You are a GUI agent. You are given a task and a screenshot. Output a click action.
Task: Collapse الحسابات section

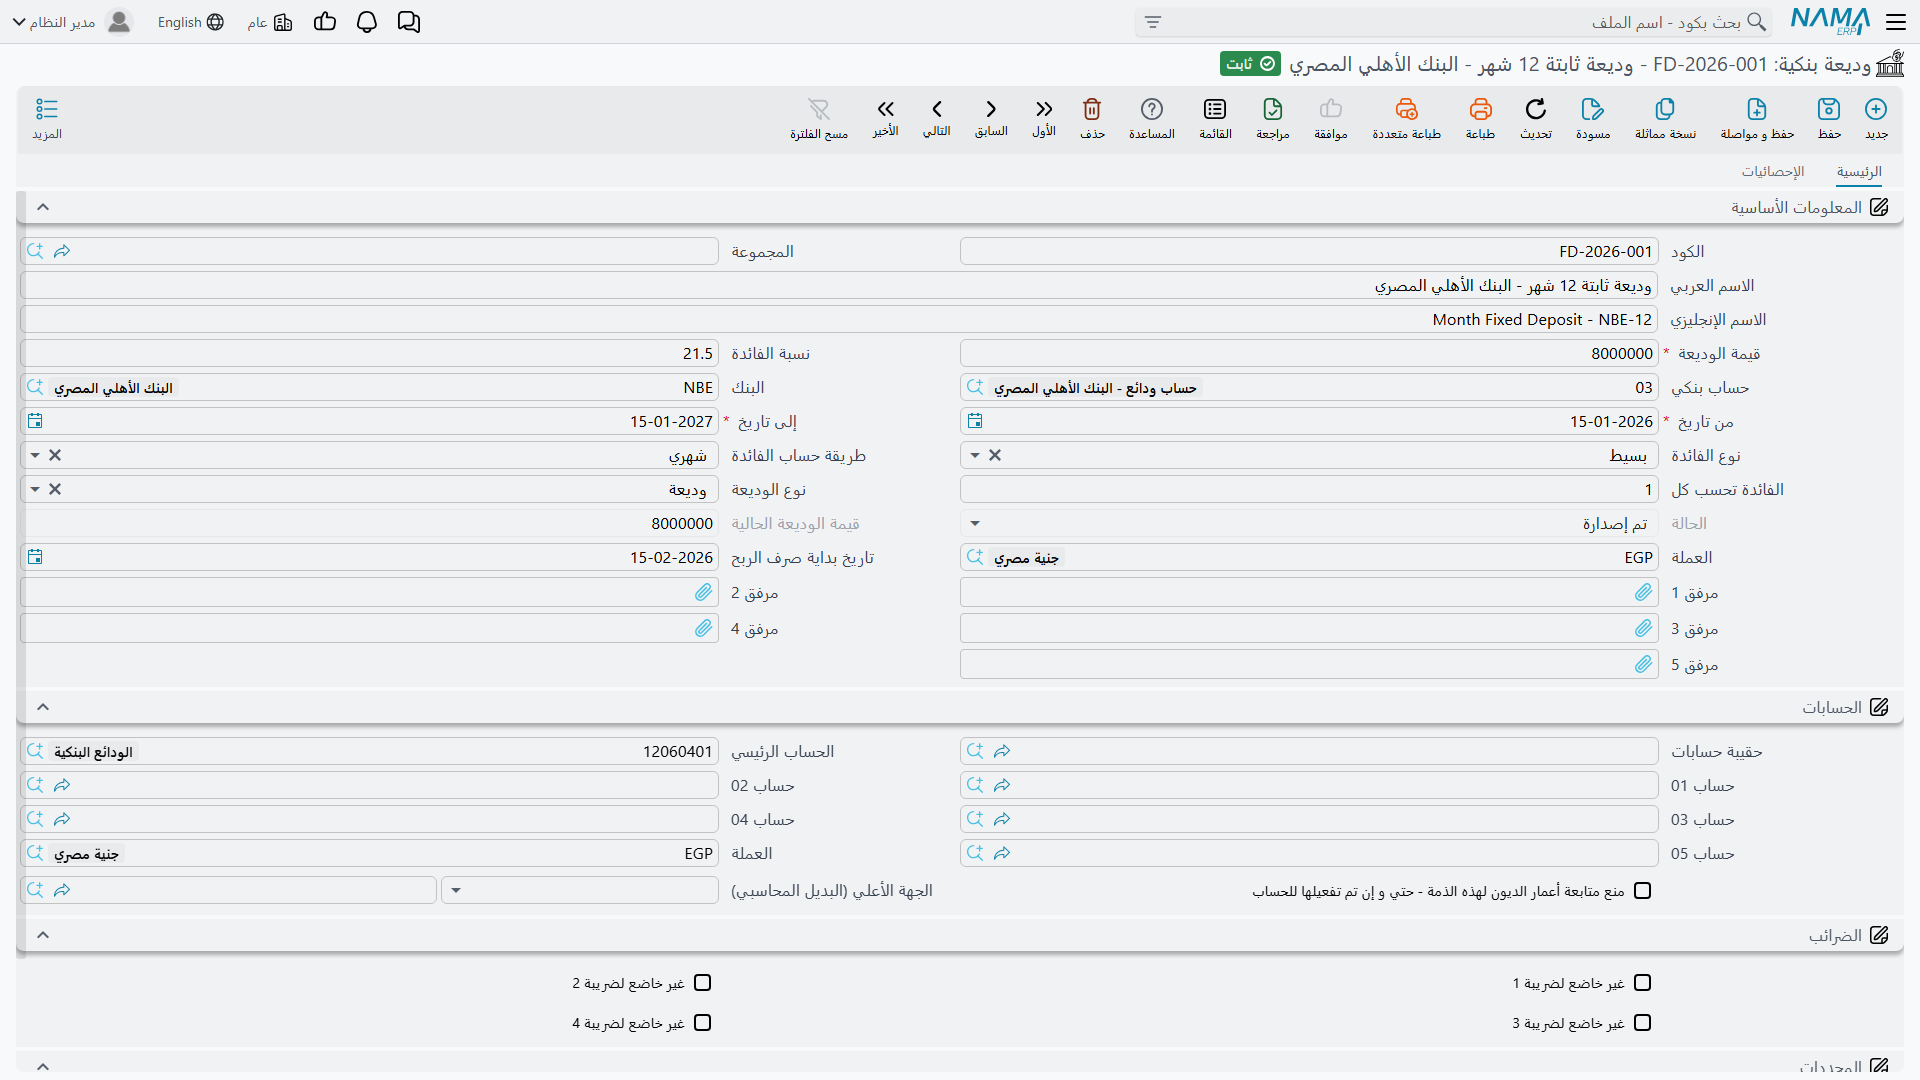[43, 707]
